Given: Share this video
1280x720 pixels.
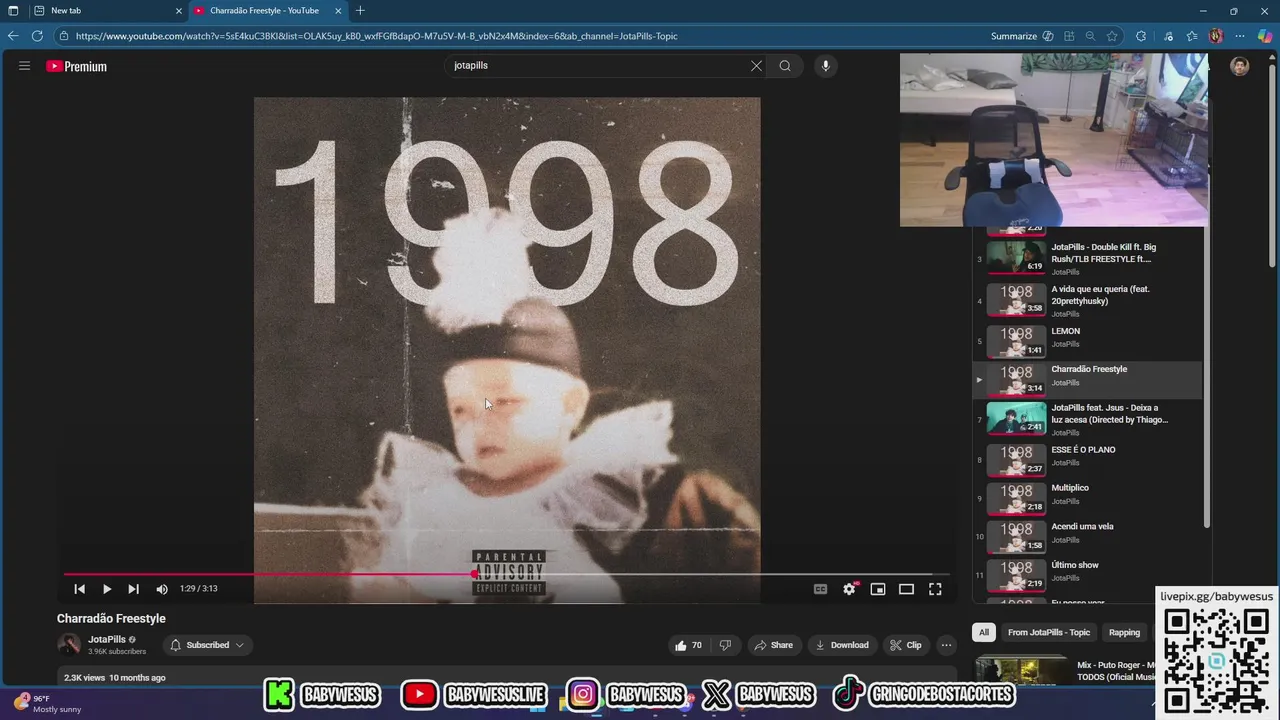Looking at the screenshot, I should coord(773,645).
